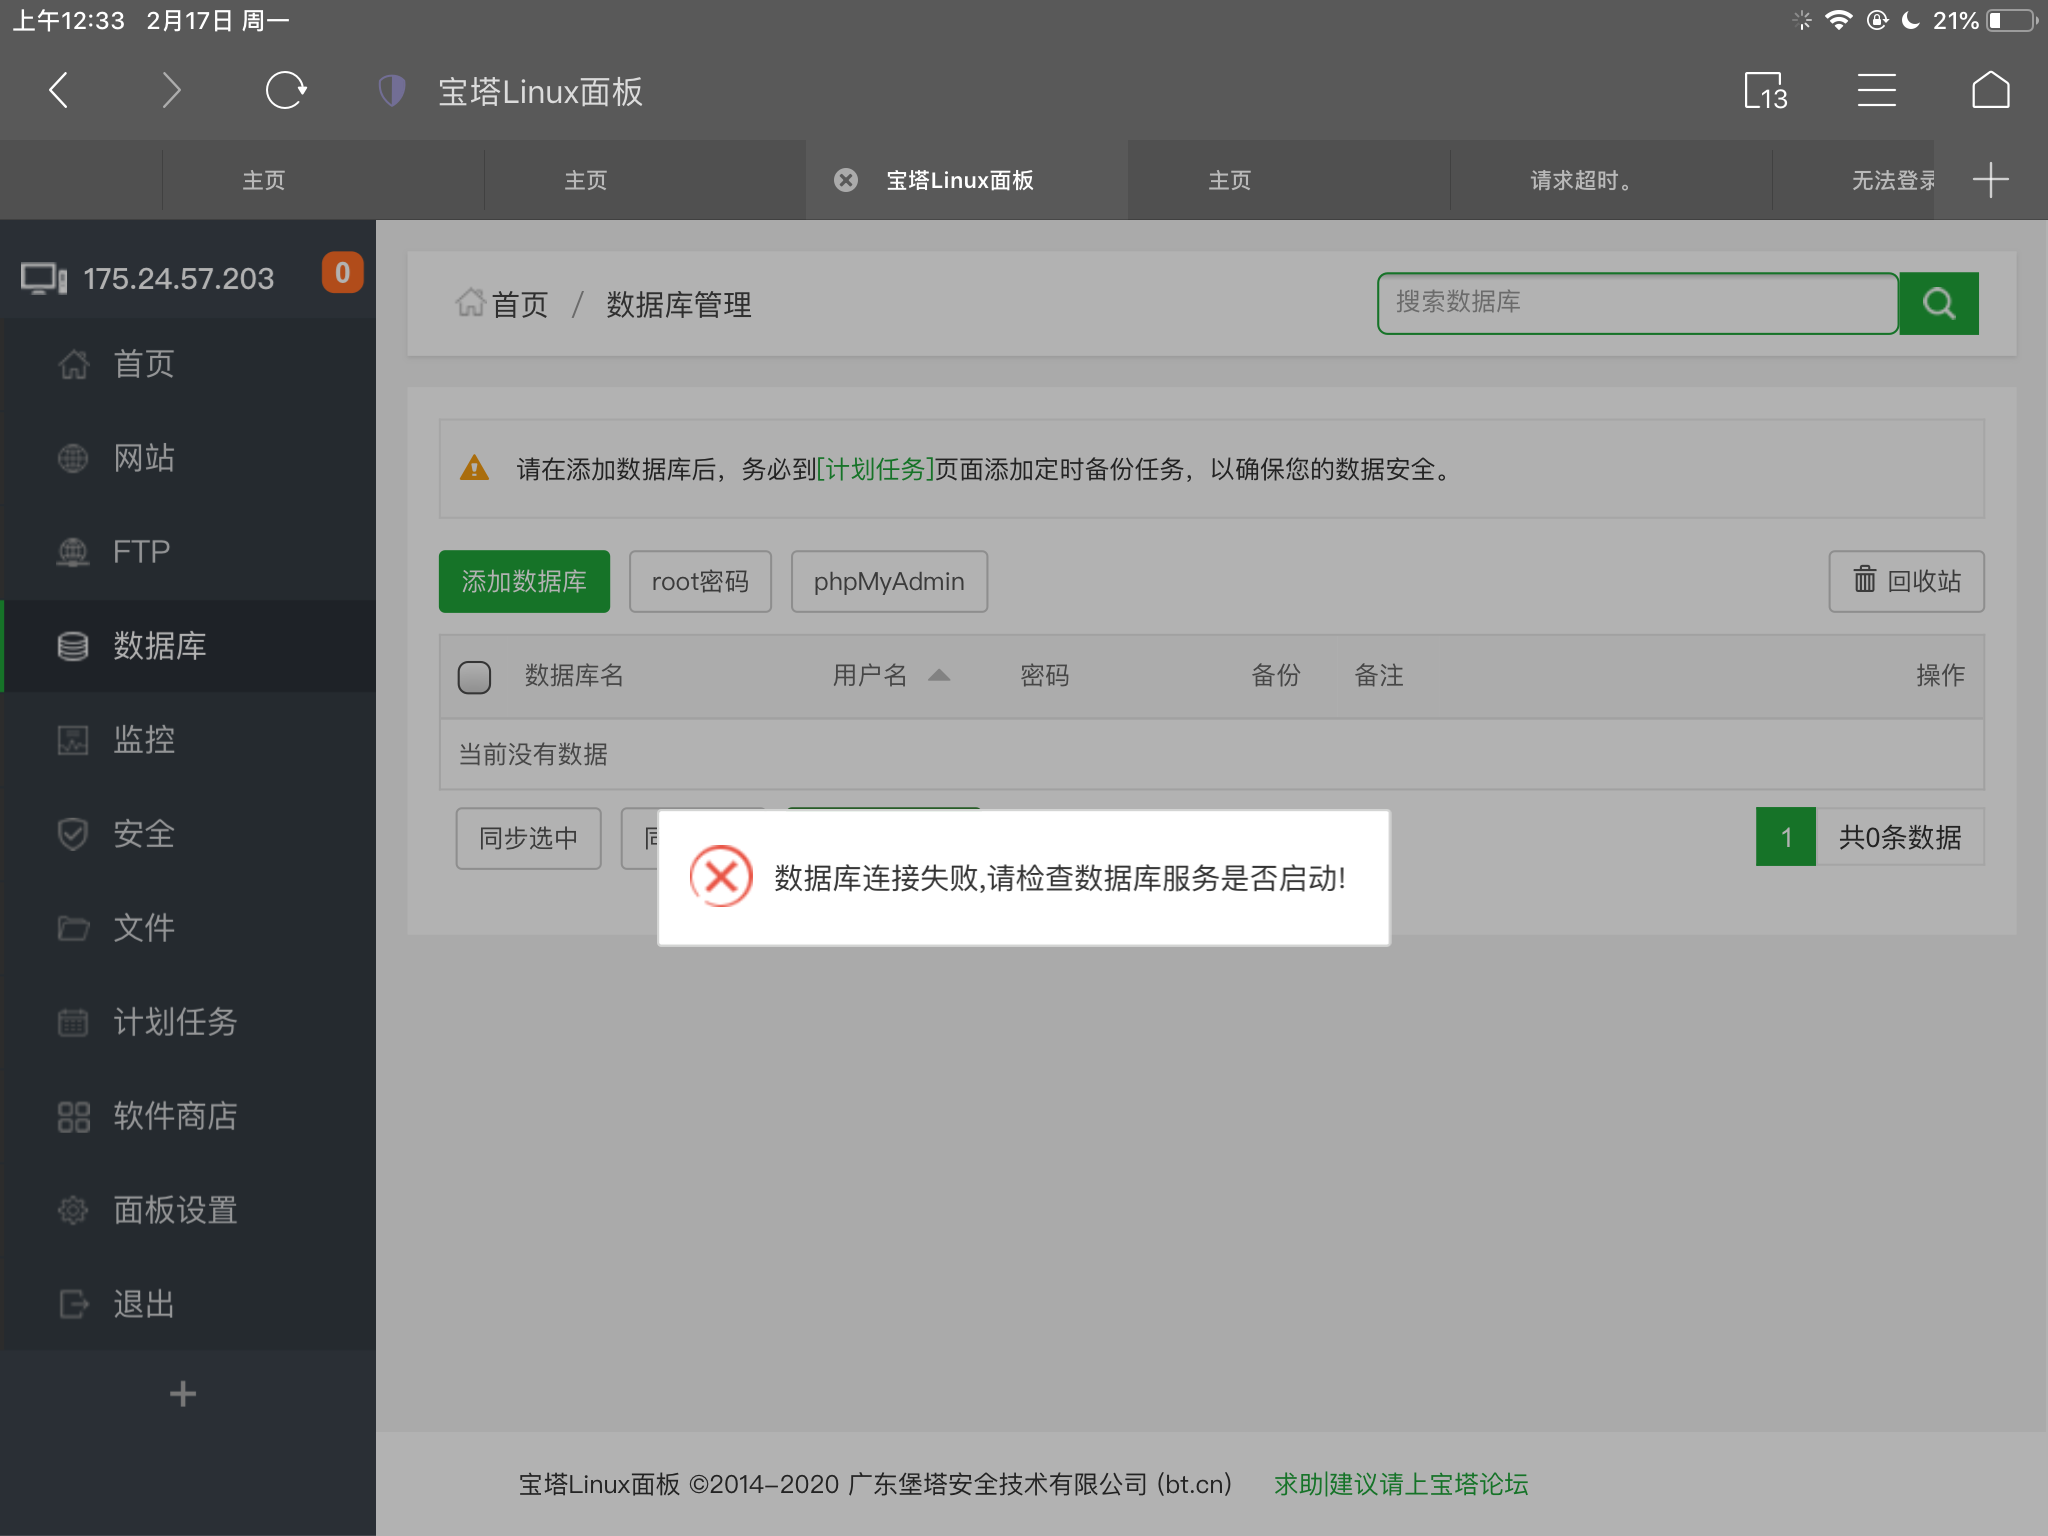2048x1536 pixels.
Task: Switch to the 宝塔Linux面板 tab
Action: tap(960, 180)
